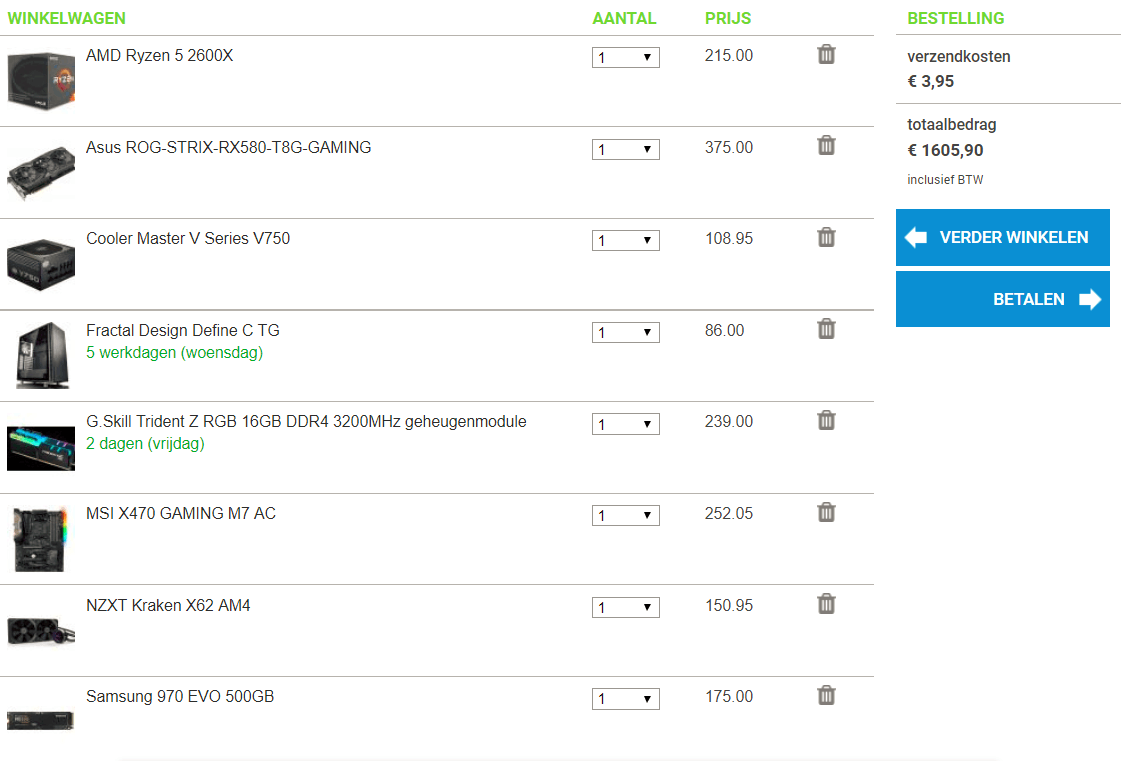Viewport: 1124px width, 761px height.
Task: Click the Asus RX580 graphics card thumbnail
Action: point(41,173)
